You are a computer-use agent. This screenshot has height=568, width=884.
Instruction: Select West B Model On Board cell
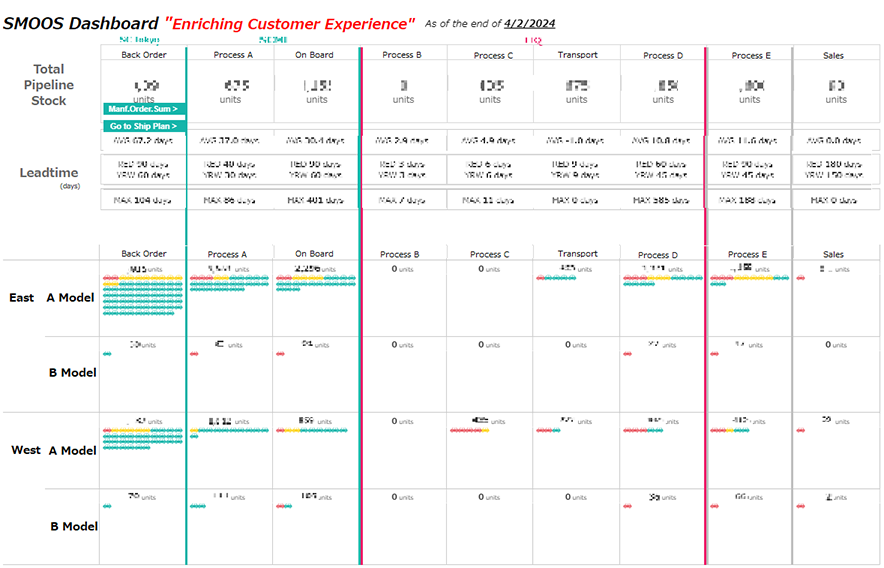pyautogui.click(x=316, y=526)
